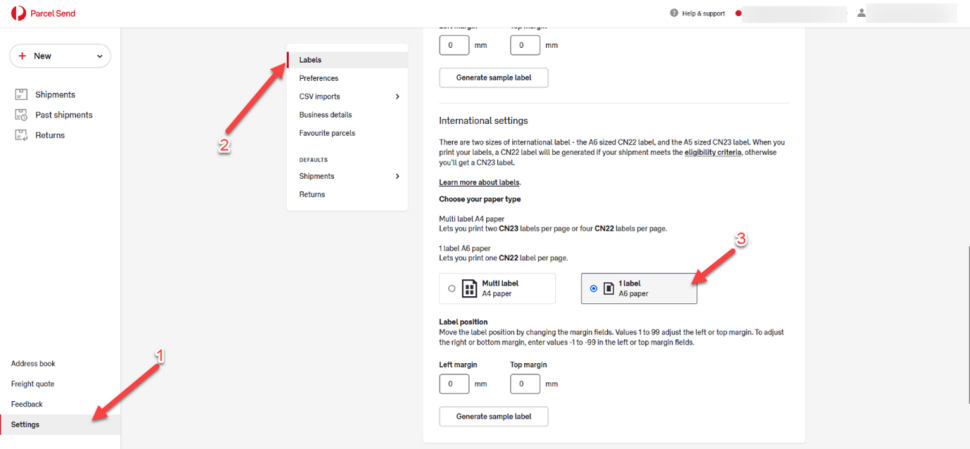Click the Help & support link

[x=703, y=13]
